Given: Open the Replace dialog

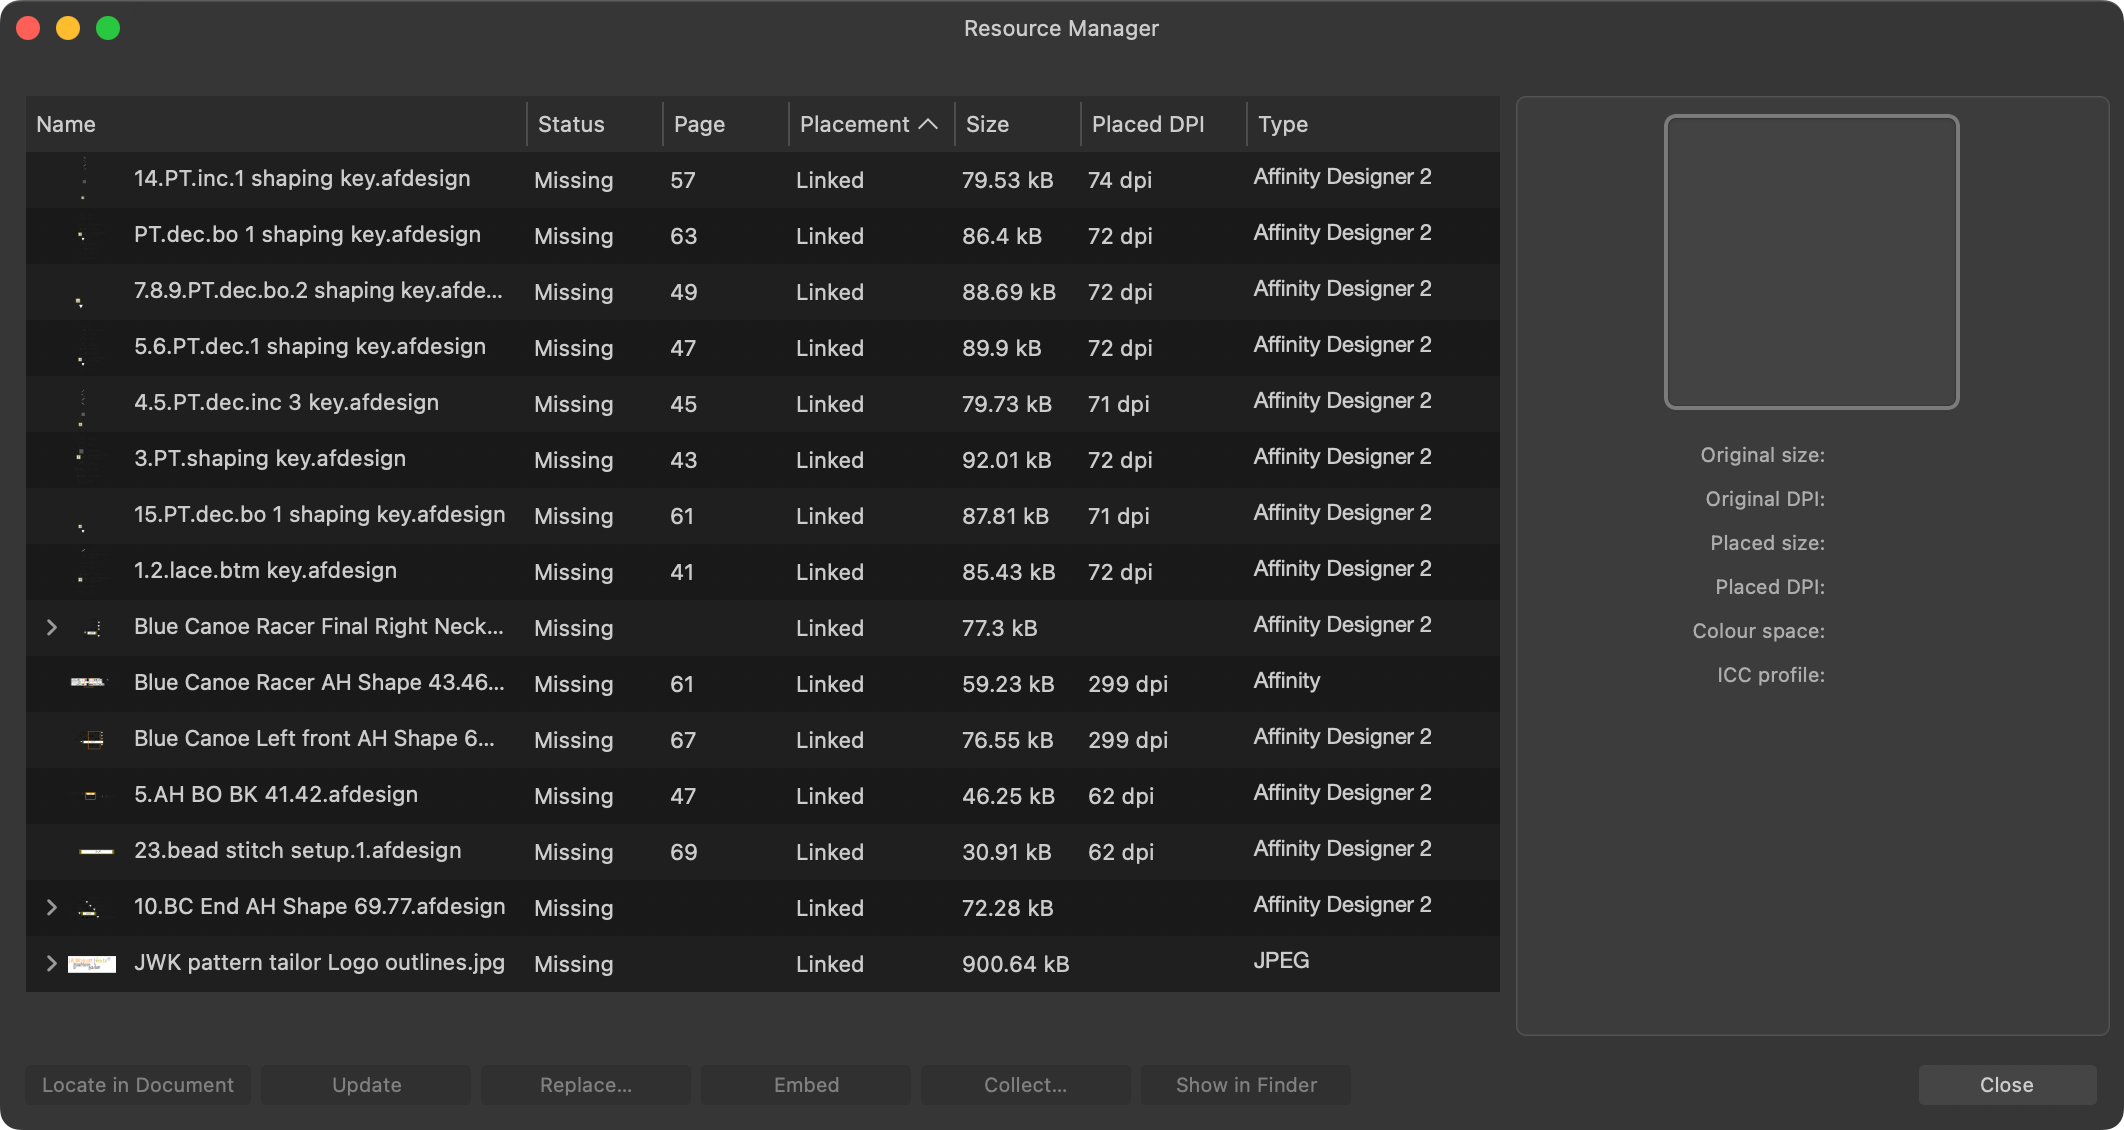Looking at the screenshot, I should [x=585, y=1084].
